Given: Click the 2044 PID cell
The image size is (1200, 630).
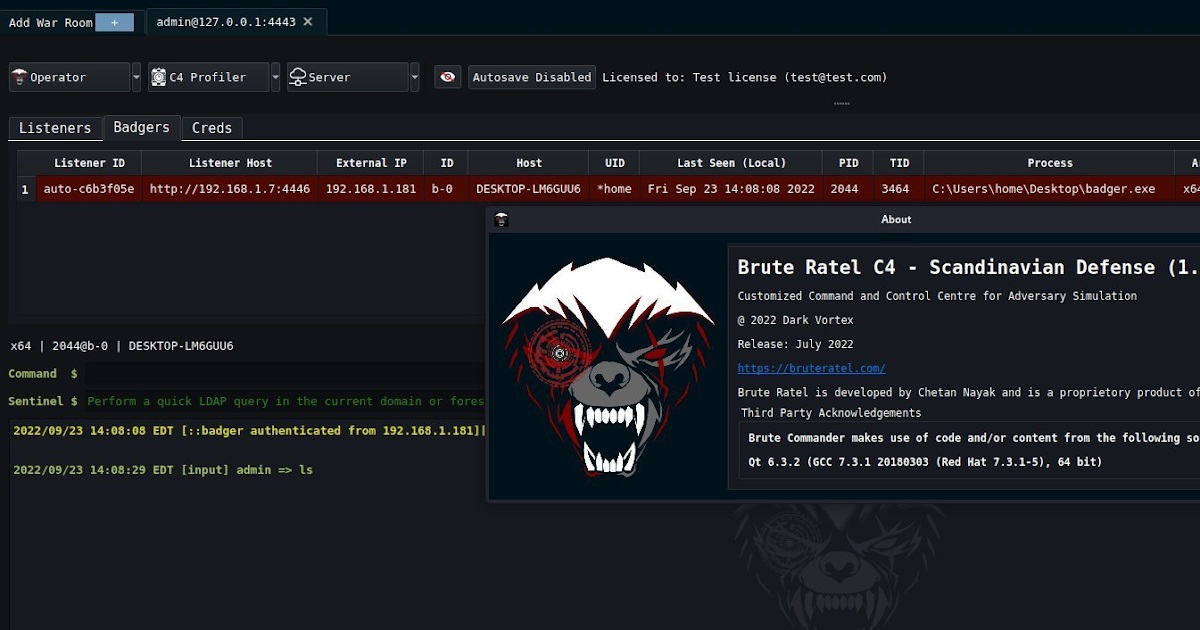Looking at the screenshot, I should coord(847,188).
